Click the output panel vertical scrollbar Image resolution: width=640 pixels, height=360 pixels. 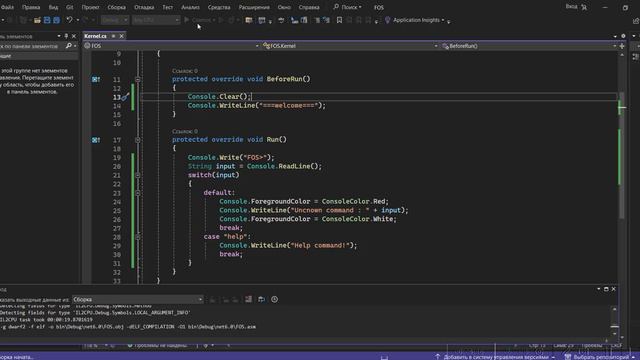pos(614,323)
